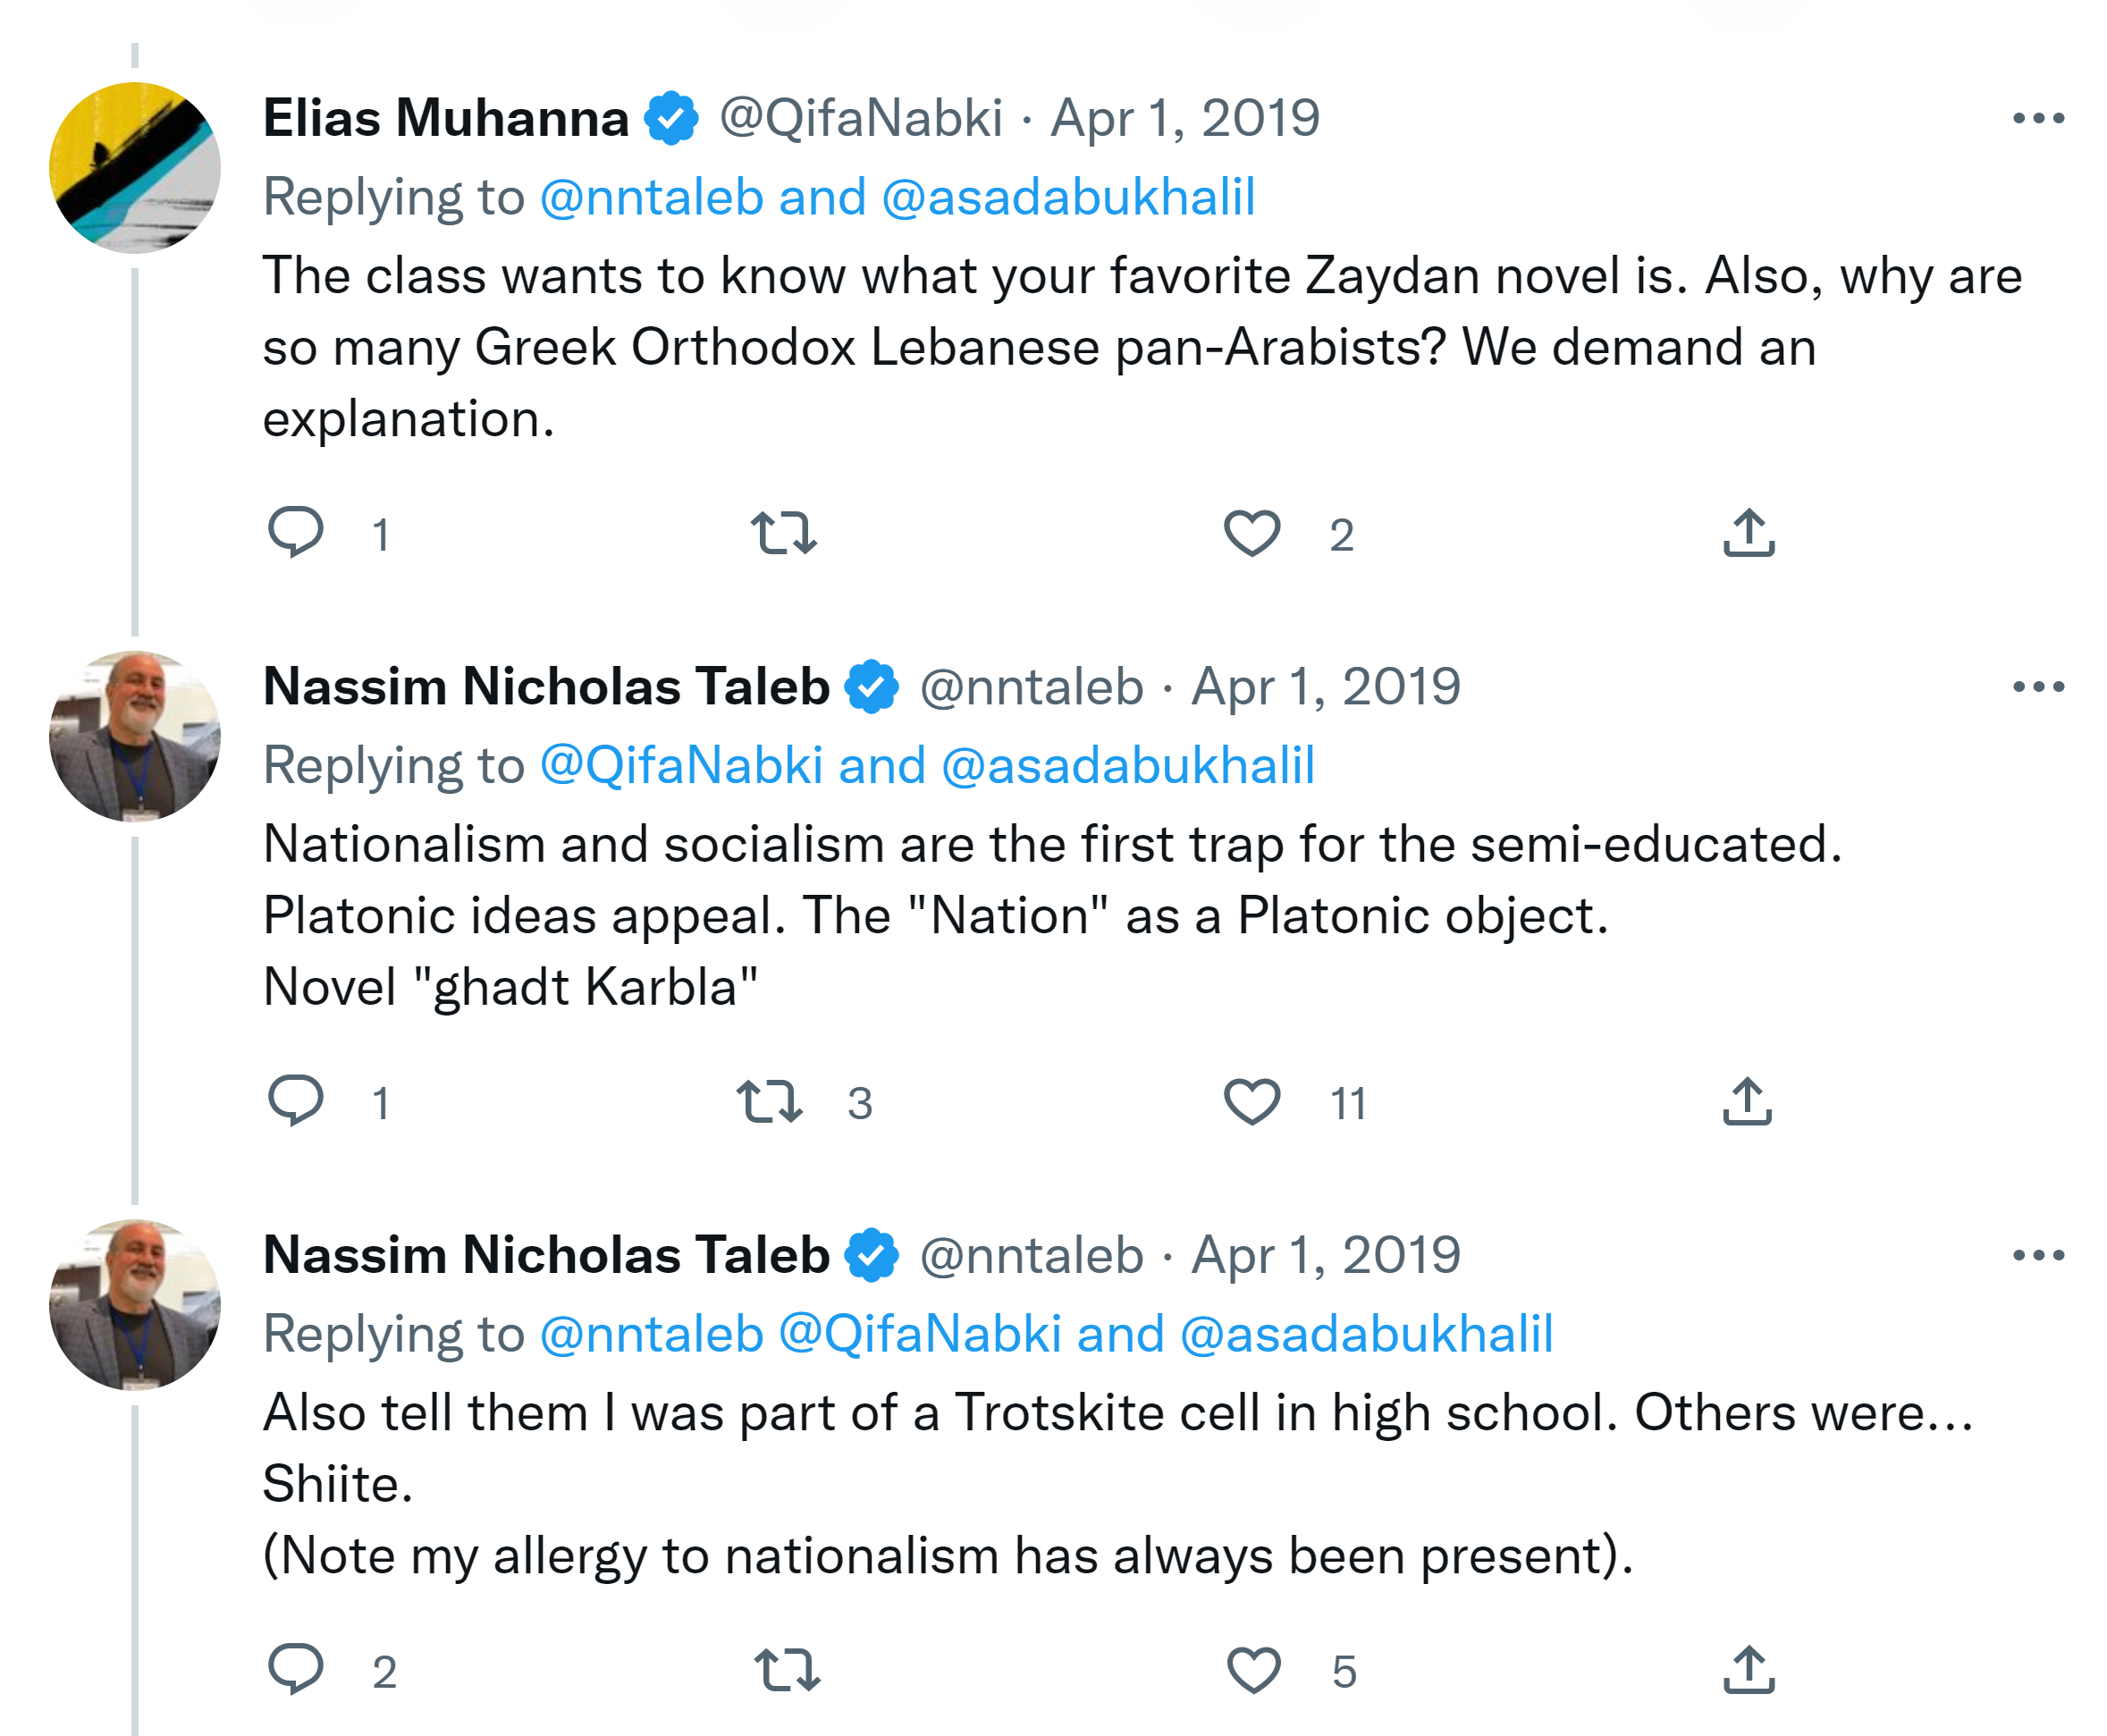Open more options on Elias Muhanna's tweet
2107x1736 pixels.
click(2038, 118)
